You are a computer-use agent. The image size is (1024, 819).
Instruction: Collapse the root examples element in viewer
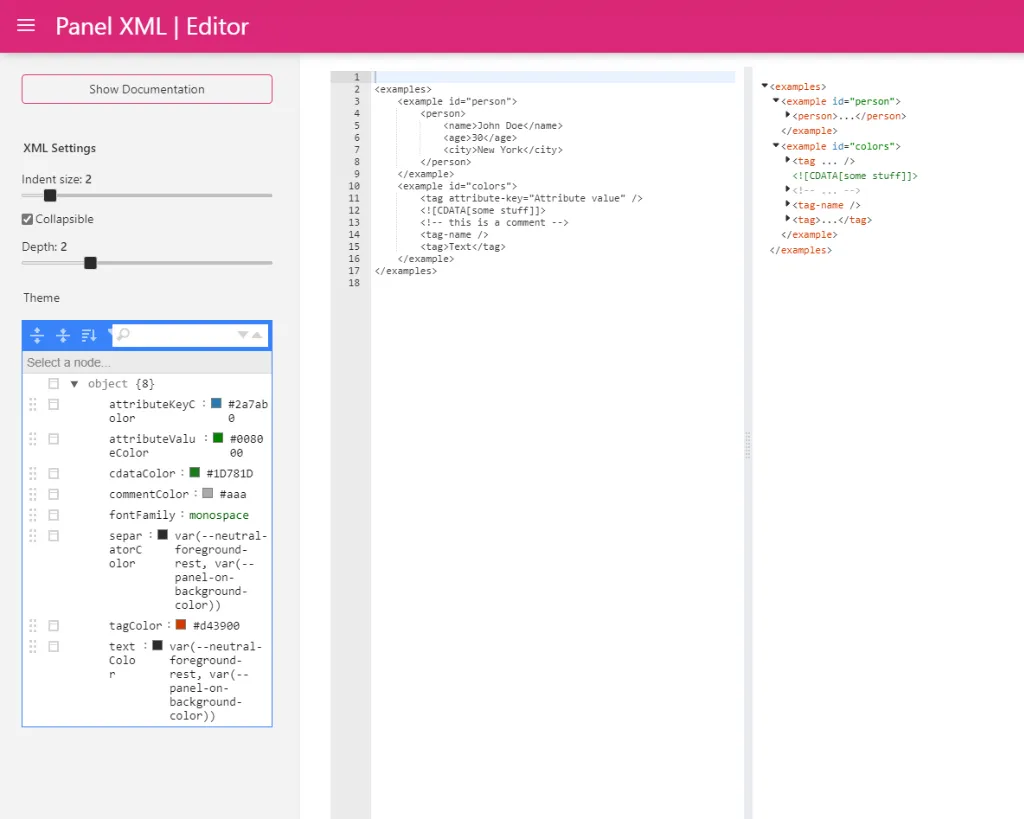[x=765, y=87]
